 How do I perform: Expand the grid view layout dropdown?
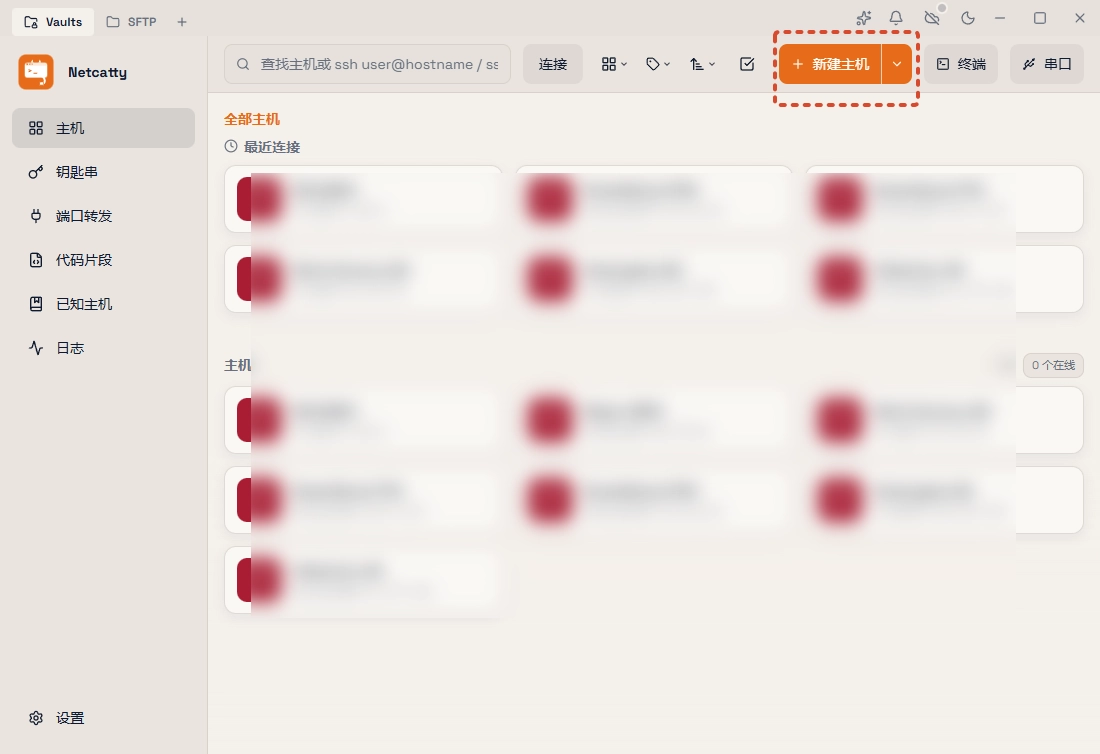pyautogui.click(x=614, y=64)
